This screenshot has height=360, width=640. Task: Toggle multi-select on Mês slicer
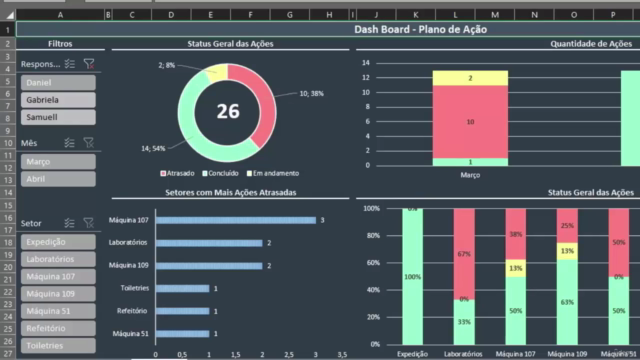click(70, 143)
